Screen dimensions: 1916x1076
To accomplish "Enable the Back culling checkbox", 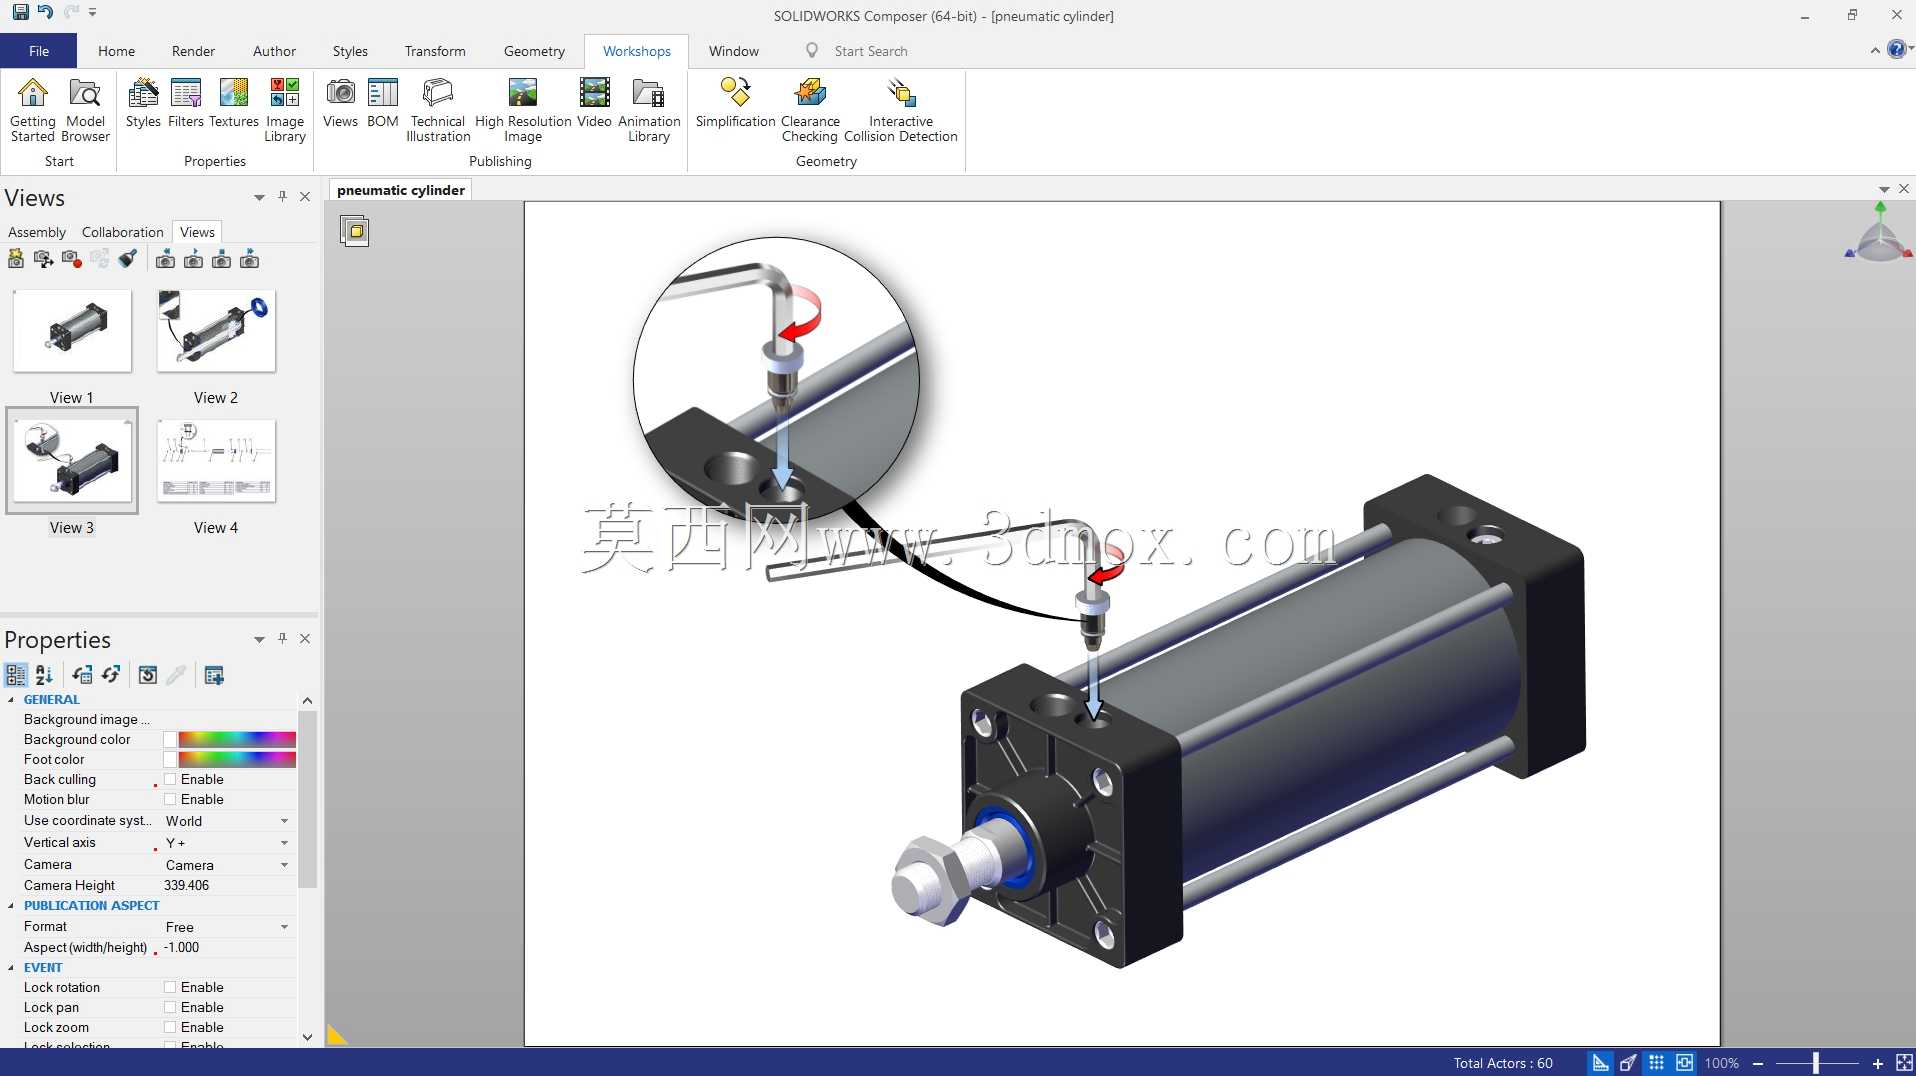I will click(x=170, y=779).
